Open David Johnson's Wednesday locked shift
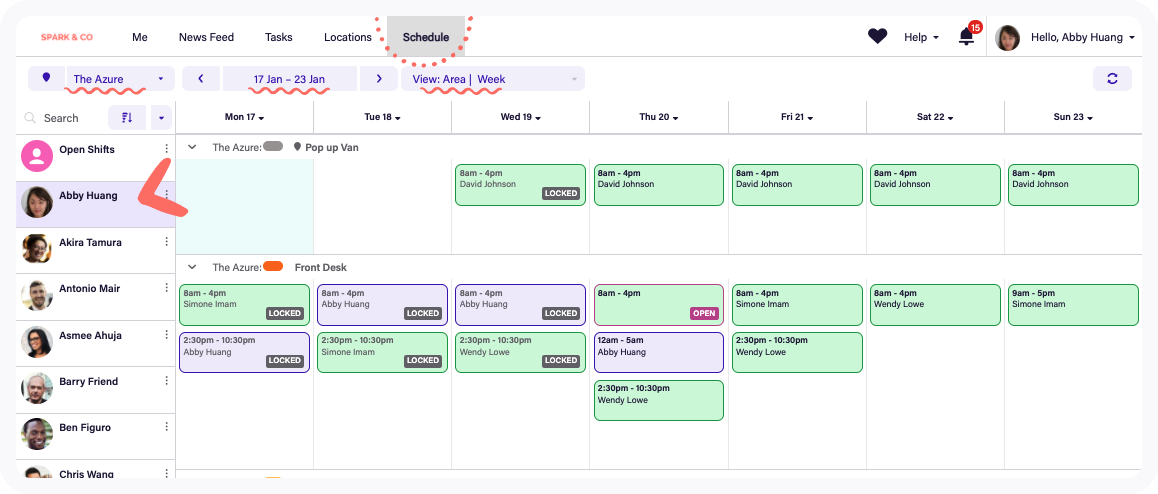This screenshot has width=1158, height=494. [521, 185]
